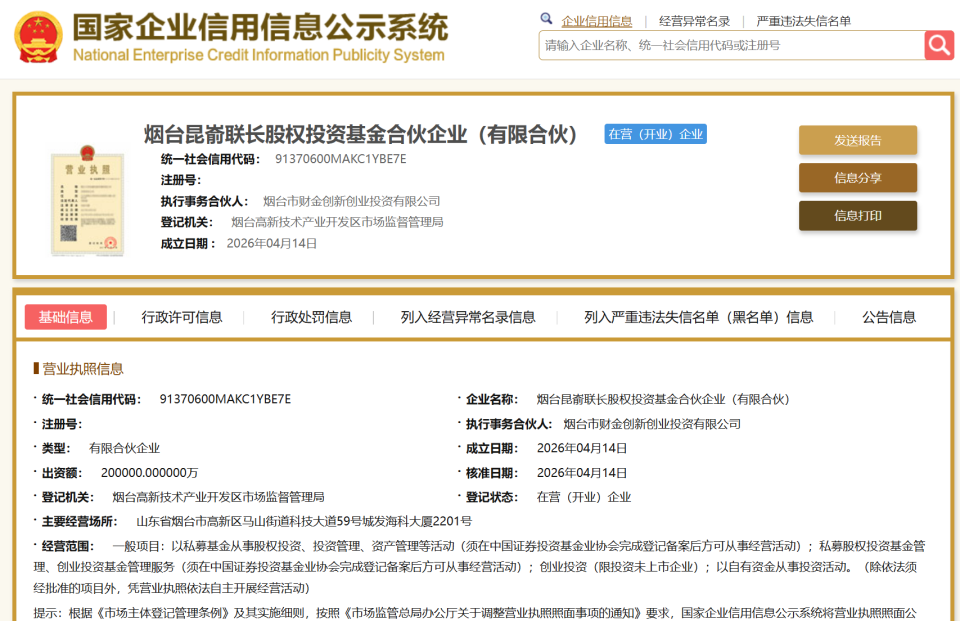Switch to 公告信息 tab

click(889, 317)
